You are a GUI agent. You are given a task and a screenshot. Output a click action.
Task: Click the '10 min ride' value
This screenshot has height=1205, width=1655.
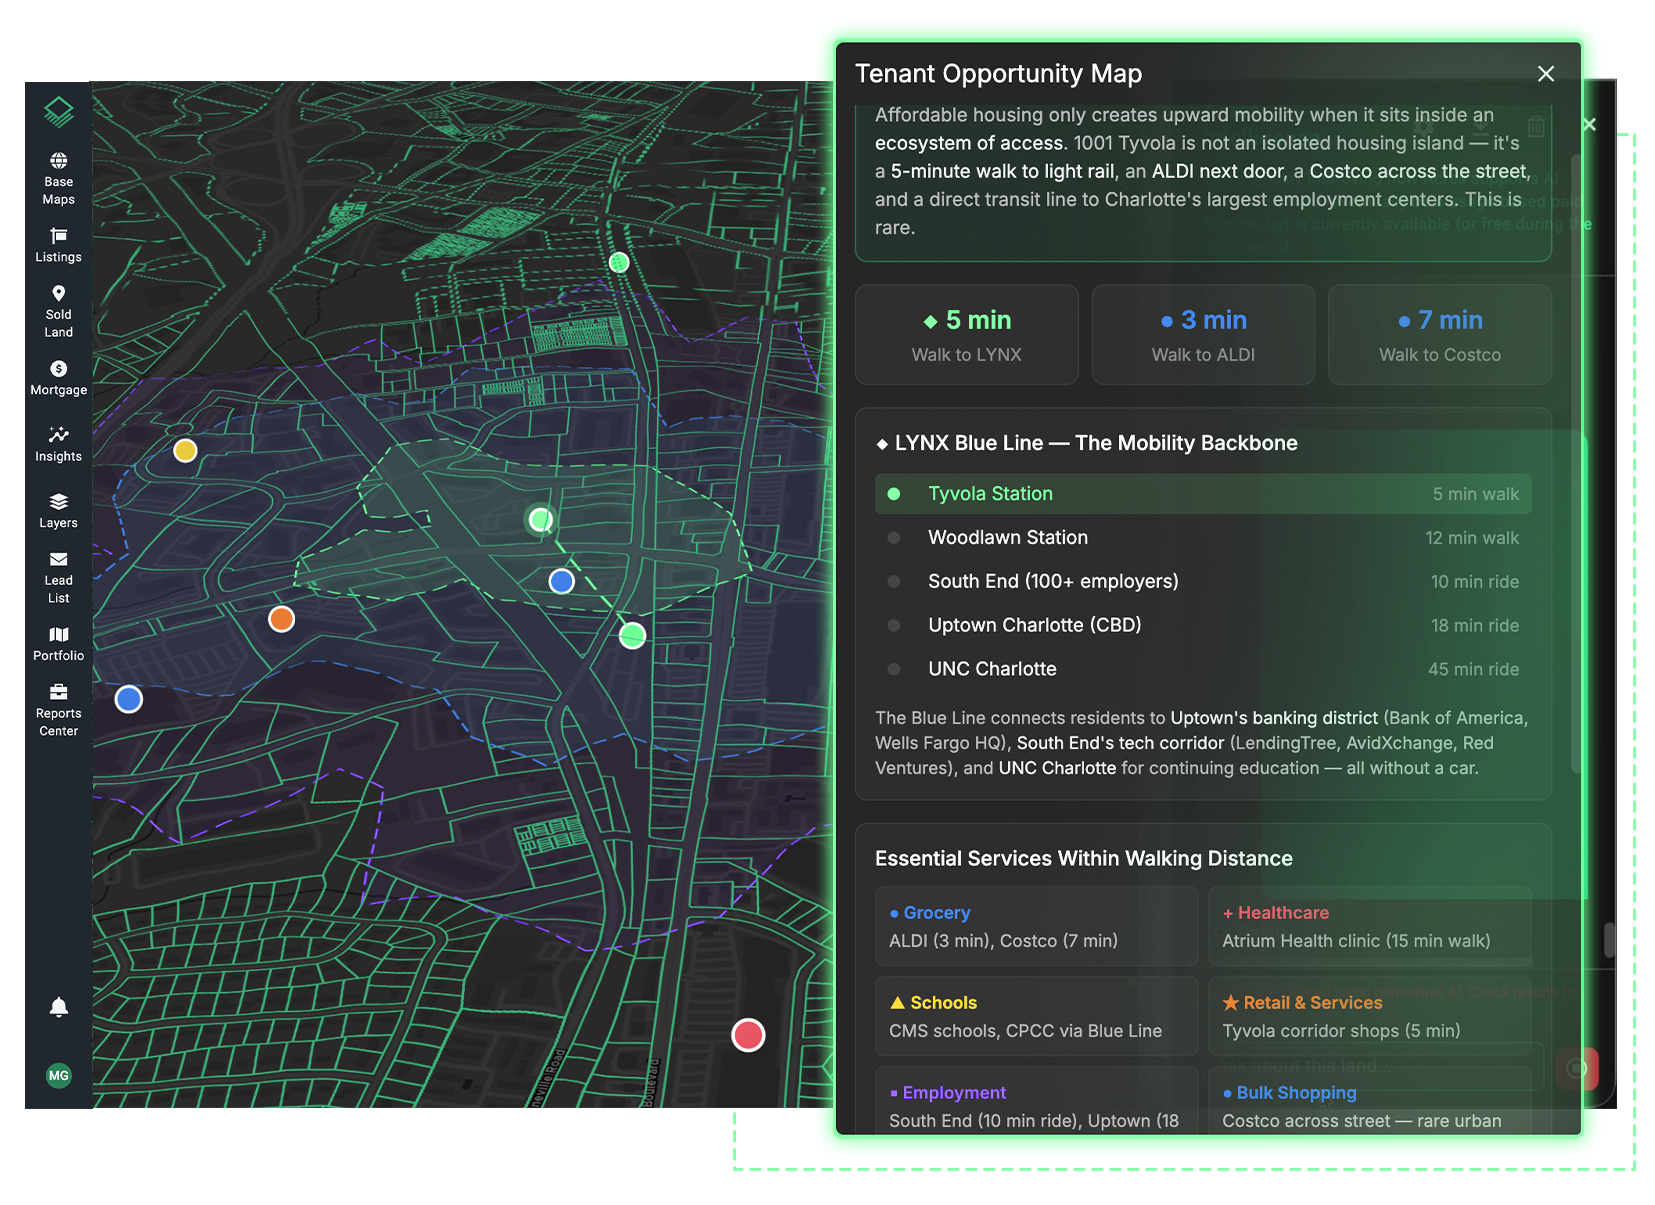click(1475, 582)
